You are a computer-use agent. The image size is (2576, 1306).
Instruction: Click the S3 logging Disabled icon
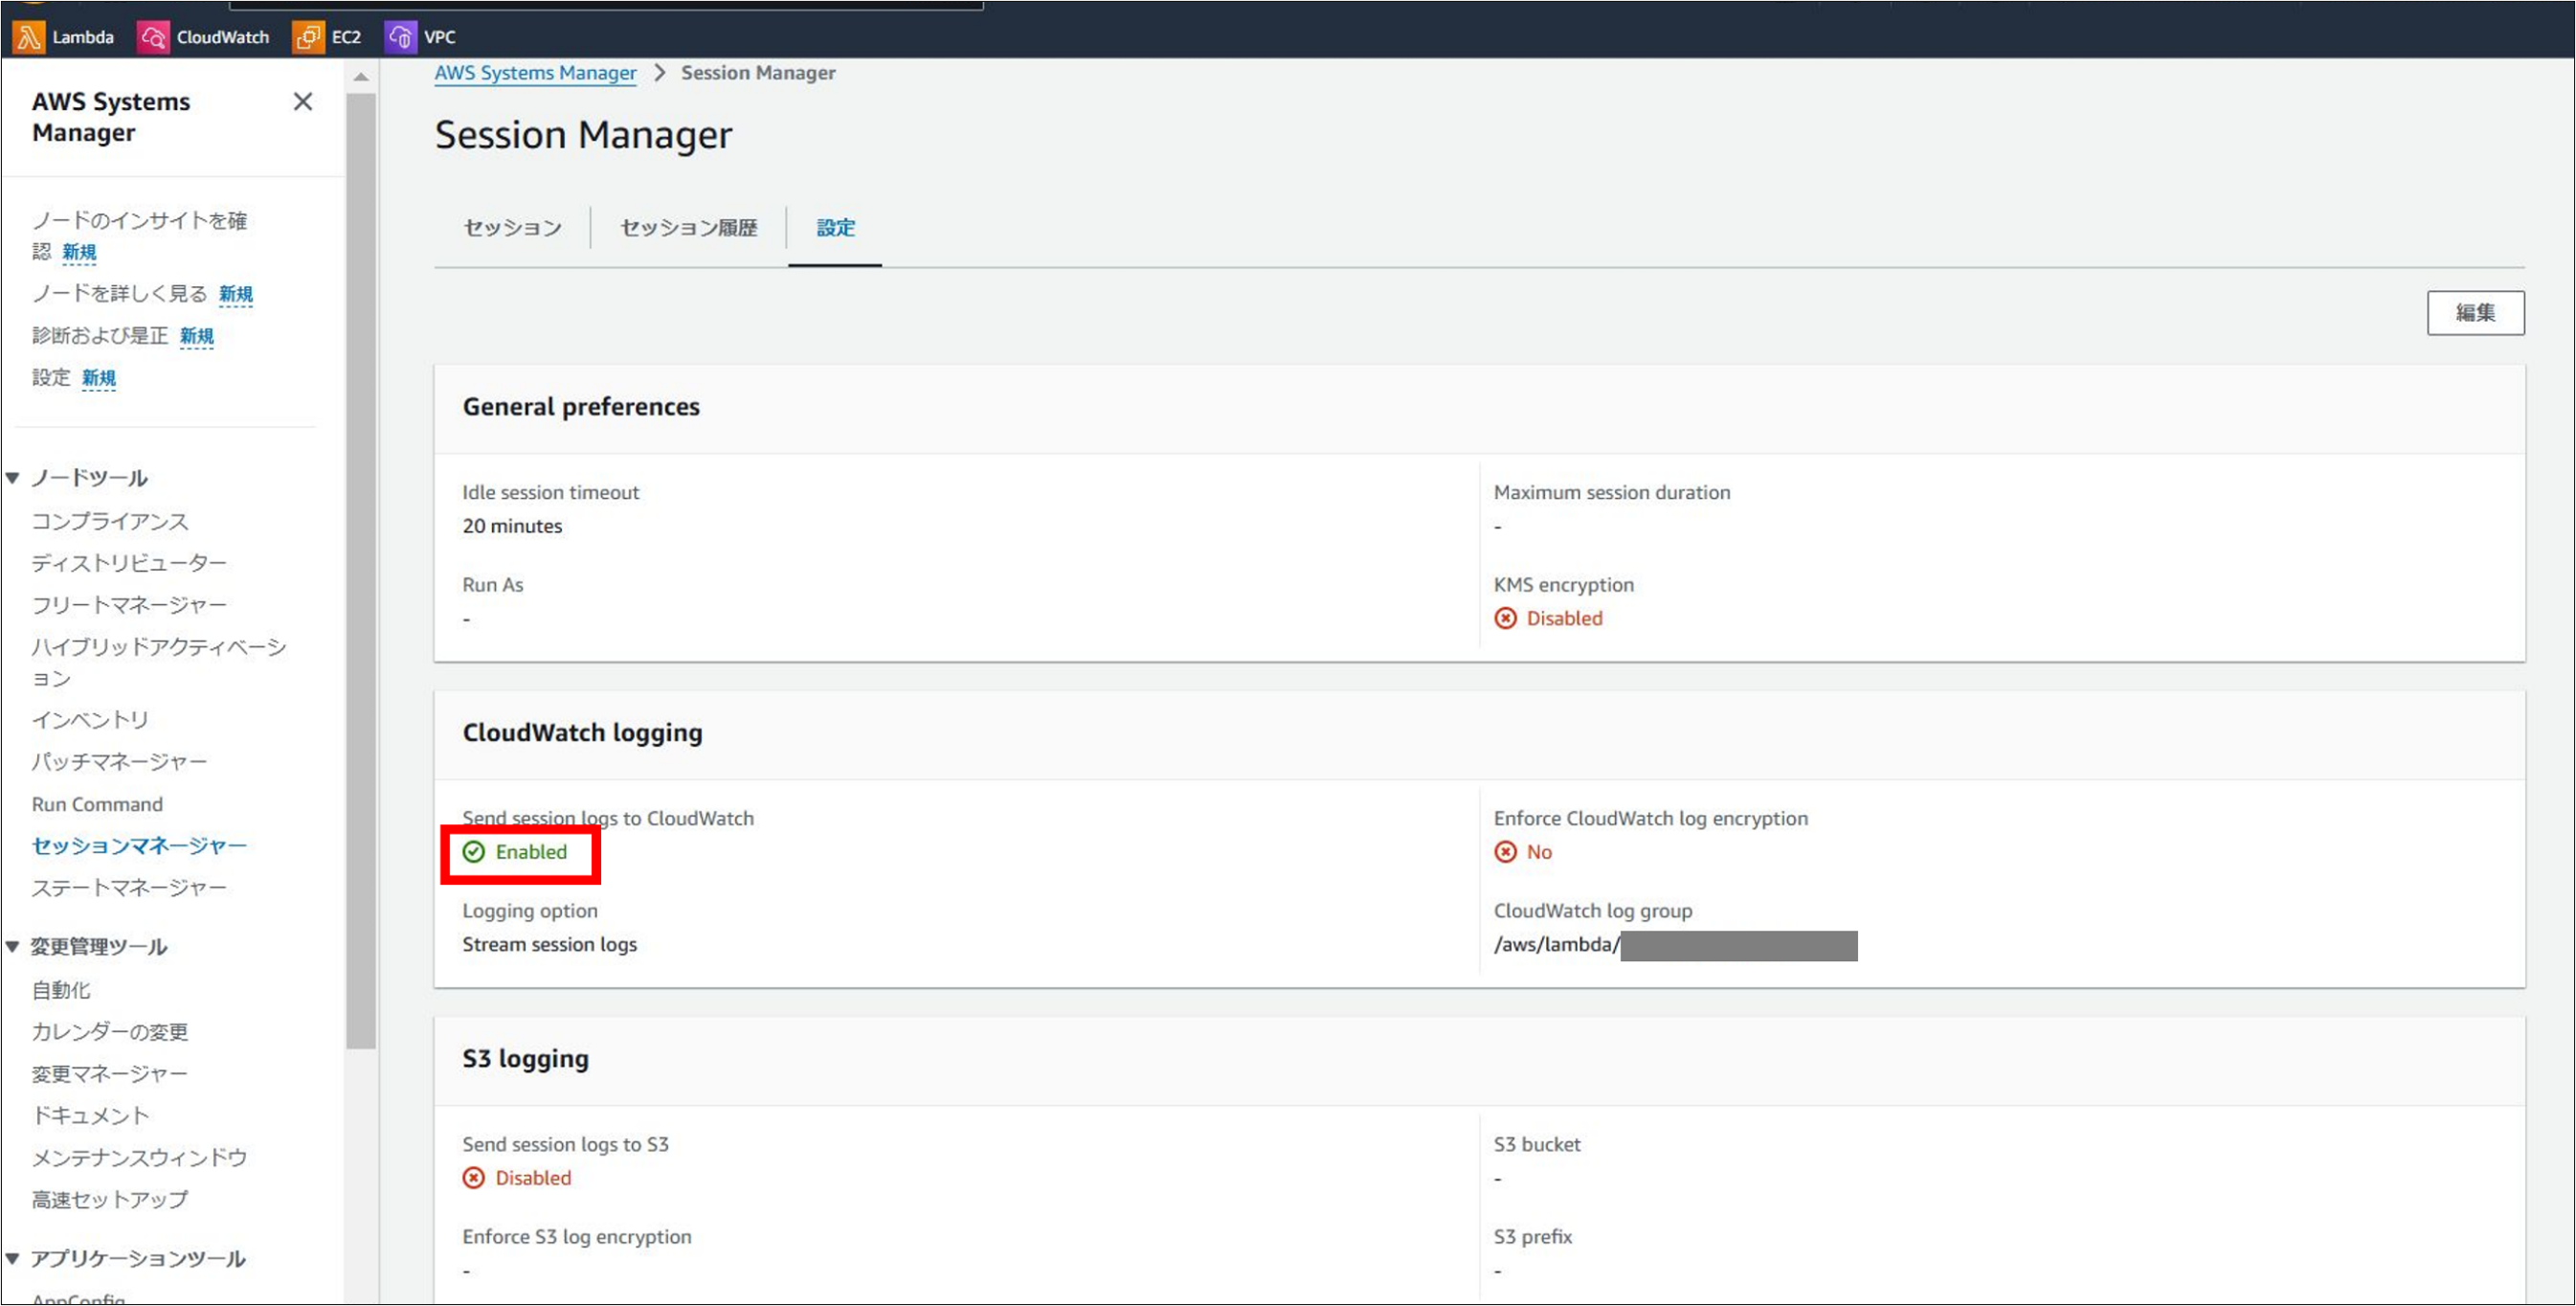point(473,1178)
